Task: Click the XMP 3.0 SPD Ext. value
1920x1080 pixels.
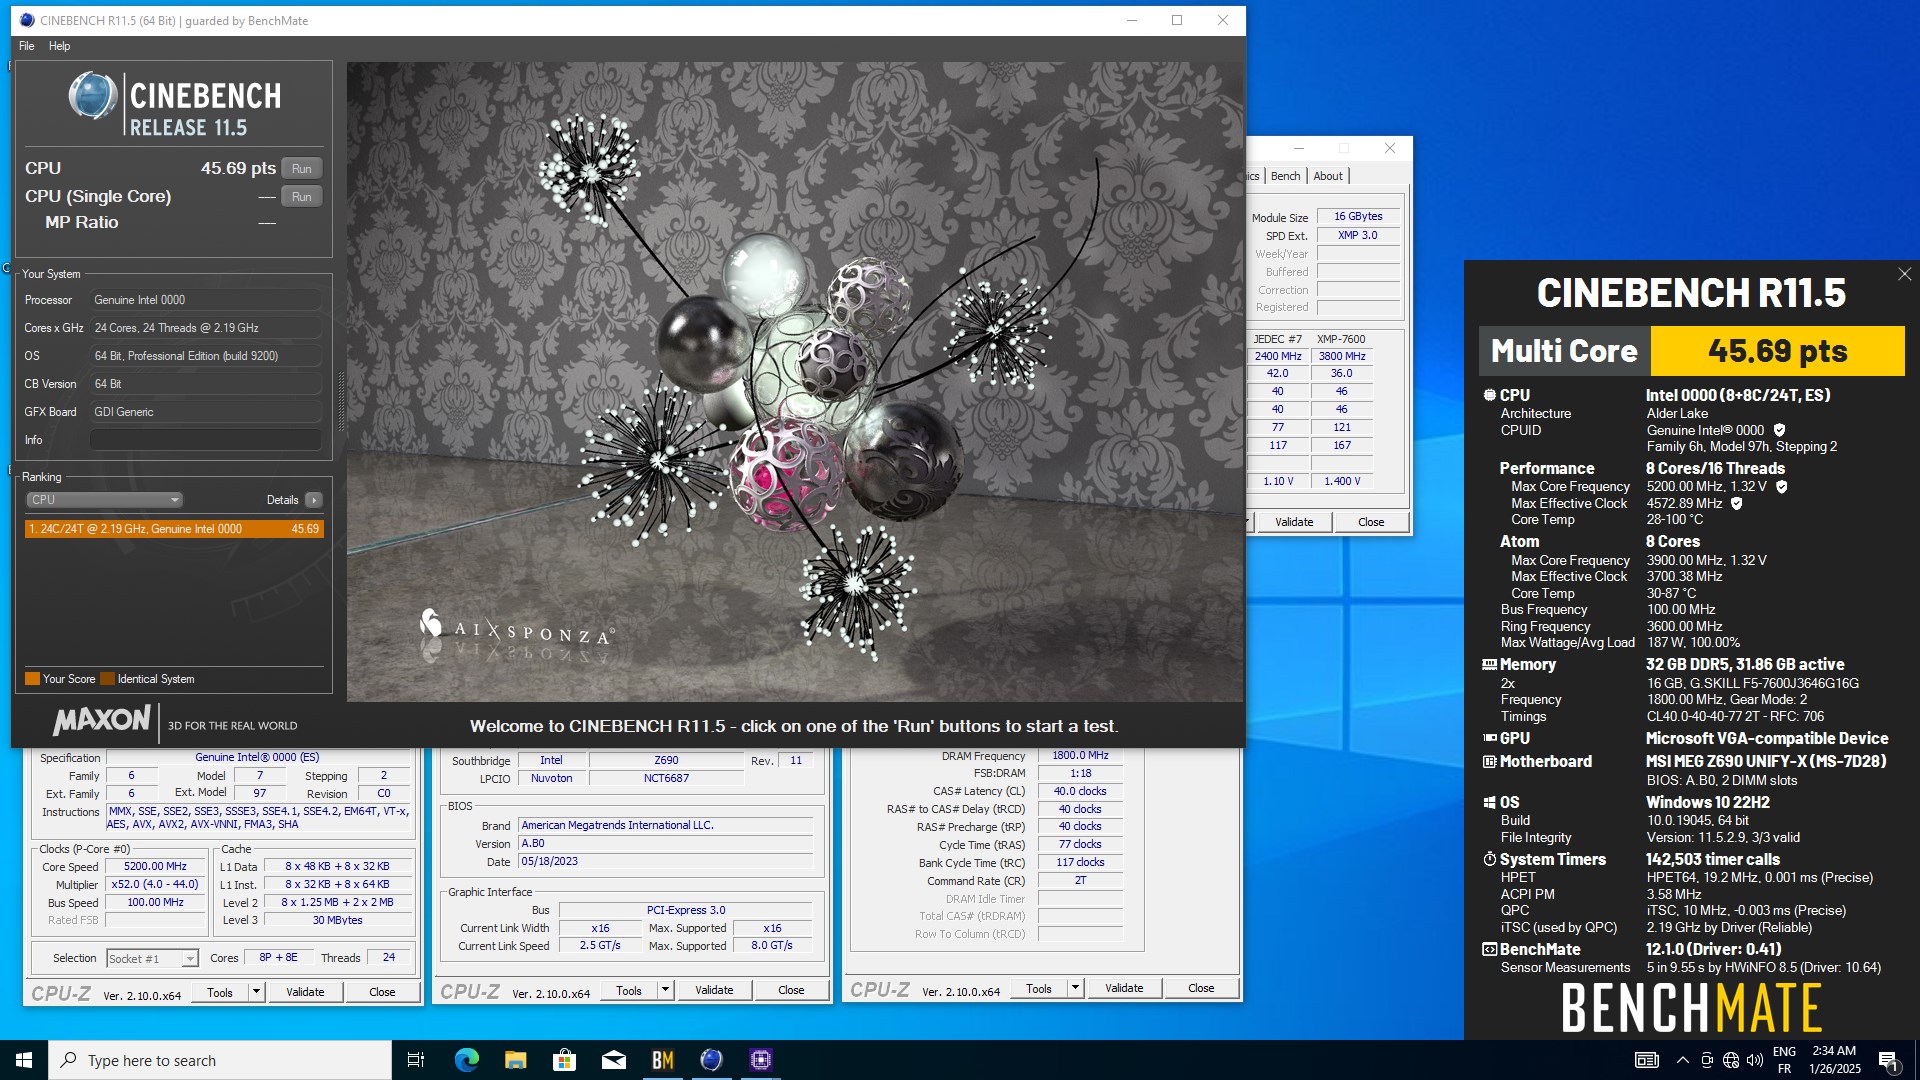Action: click(1357, 236)
